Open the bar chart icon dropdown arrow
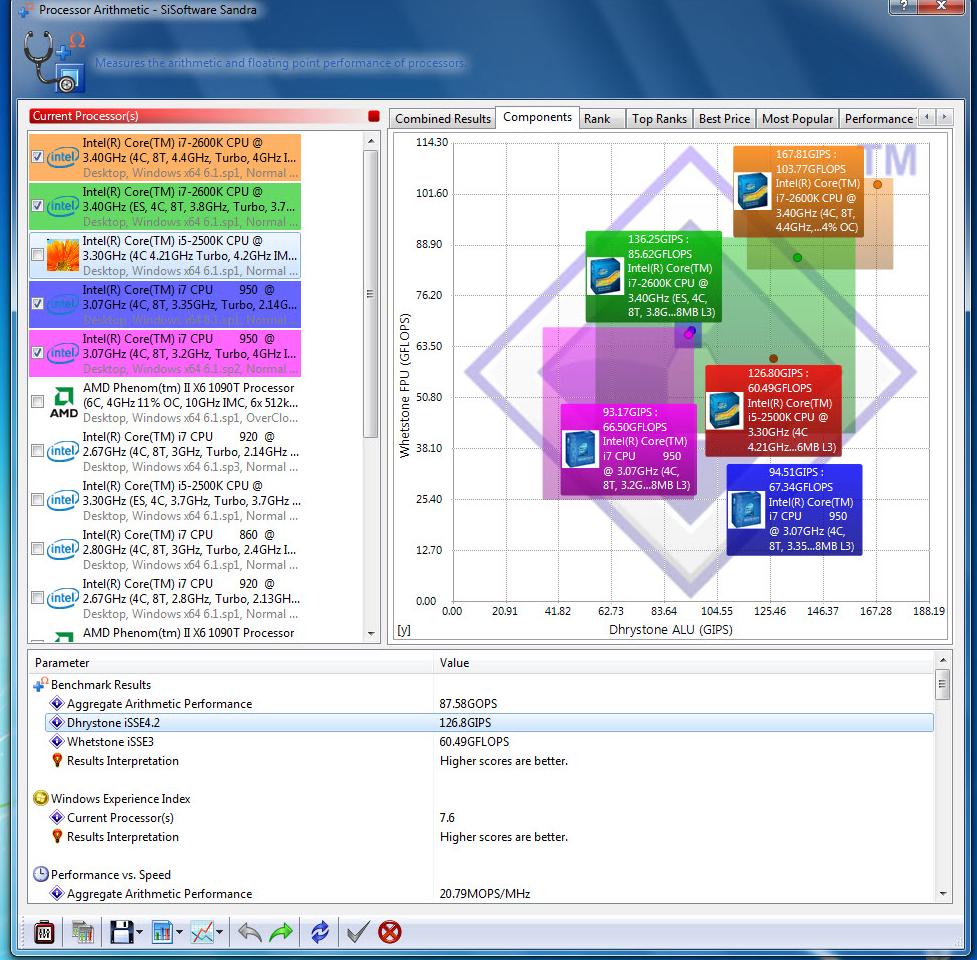The image size is (977, 960). coord(179,933)
